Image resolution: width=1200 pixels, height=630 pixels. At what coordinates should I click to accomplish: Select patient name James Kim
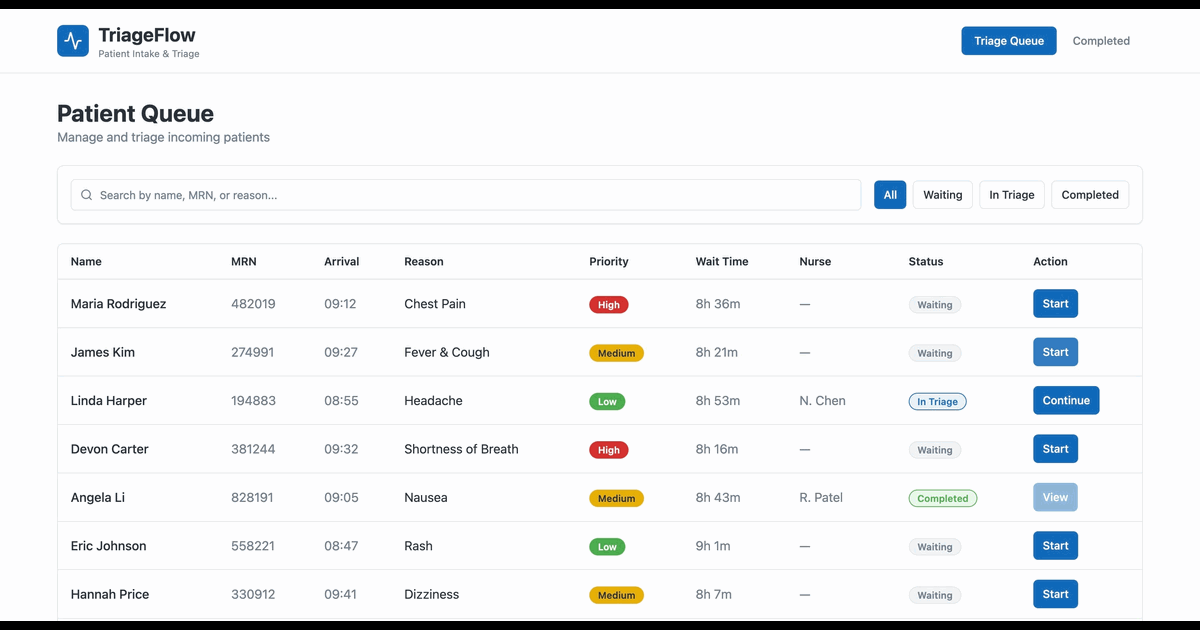(x=103, y=352)
